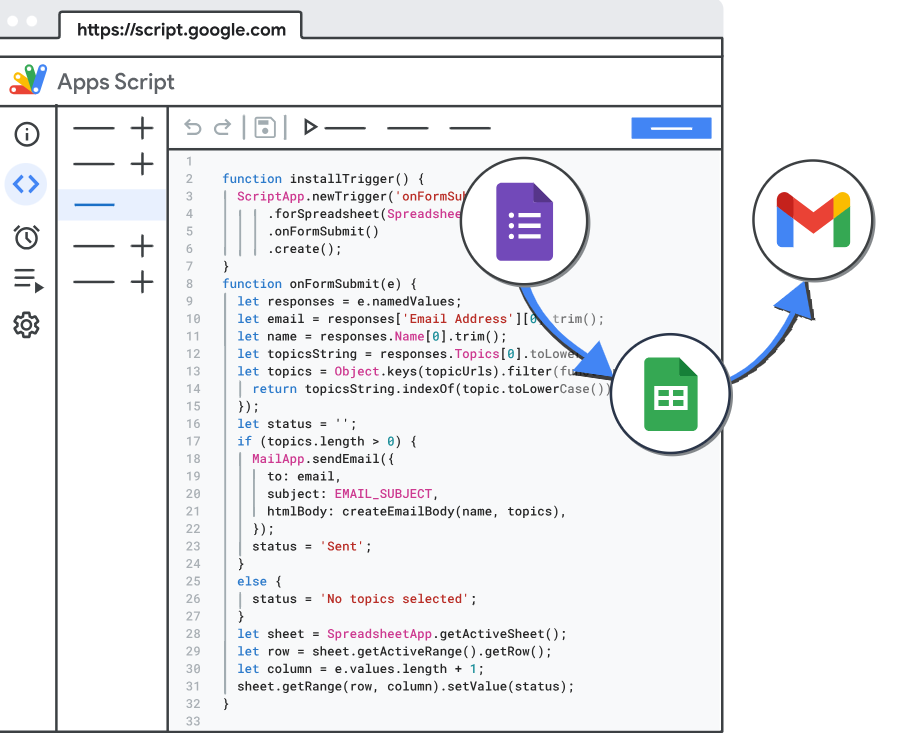Click the topmost plus icon in files panel
Screen dimensions: 905x744
[x=142, y=128]
